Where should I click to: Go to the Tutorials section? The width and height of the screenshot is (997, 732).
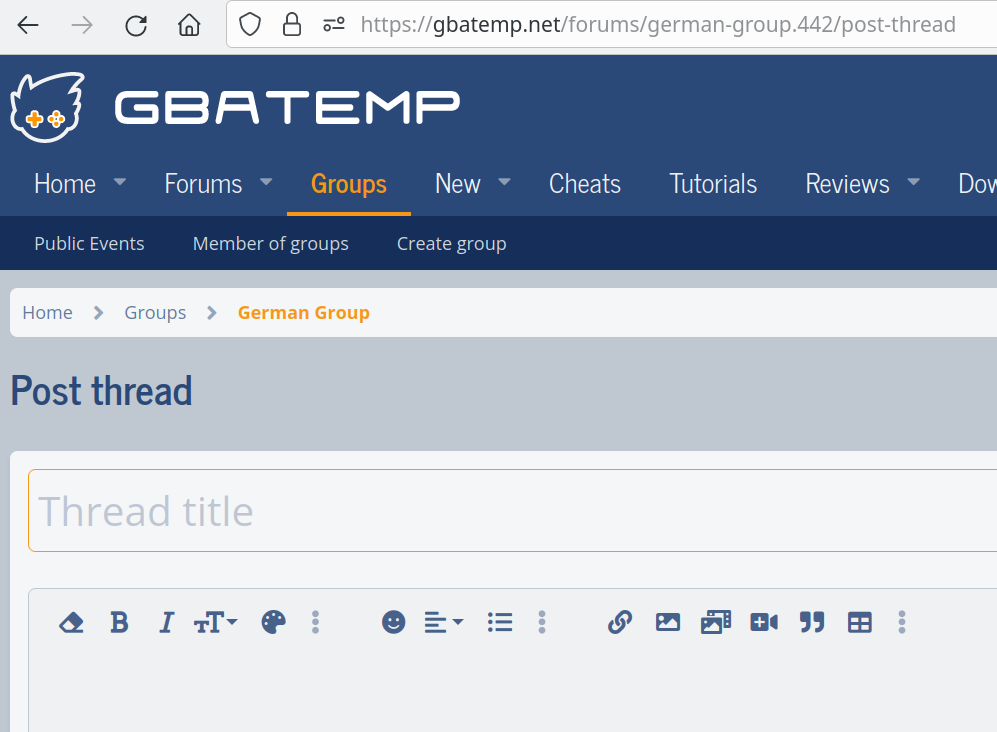(713, 184)
